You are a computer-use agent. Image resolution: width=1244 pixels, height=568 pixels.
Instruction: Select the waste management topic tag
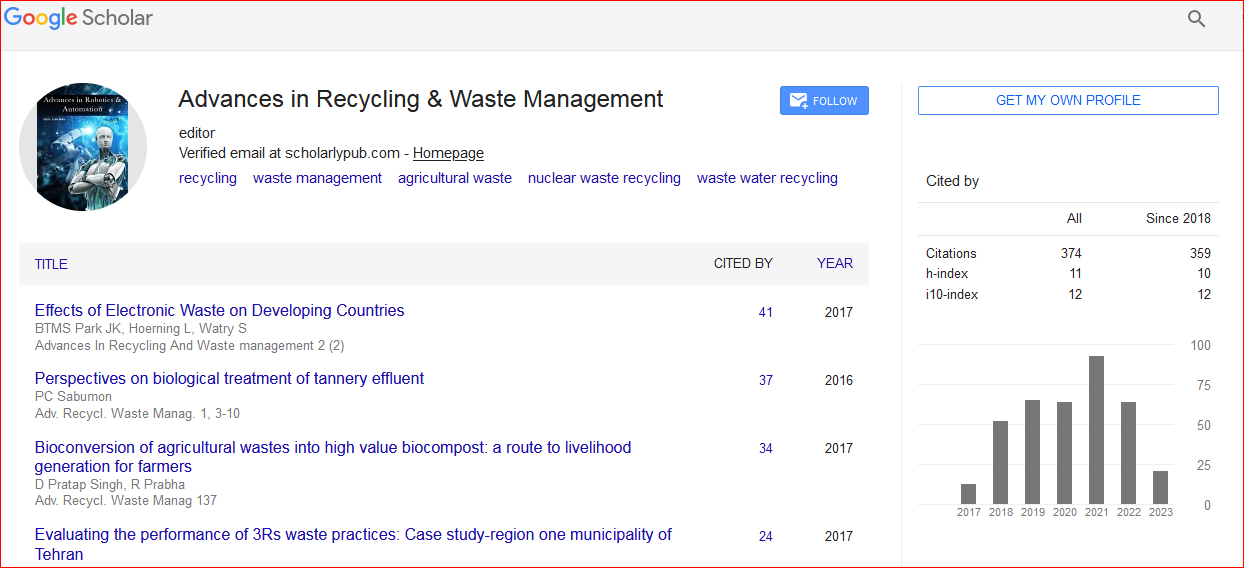pos(317,178)
